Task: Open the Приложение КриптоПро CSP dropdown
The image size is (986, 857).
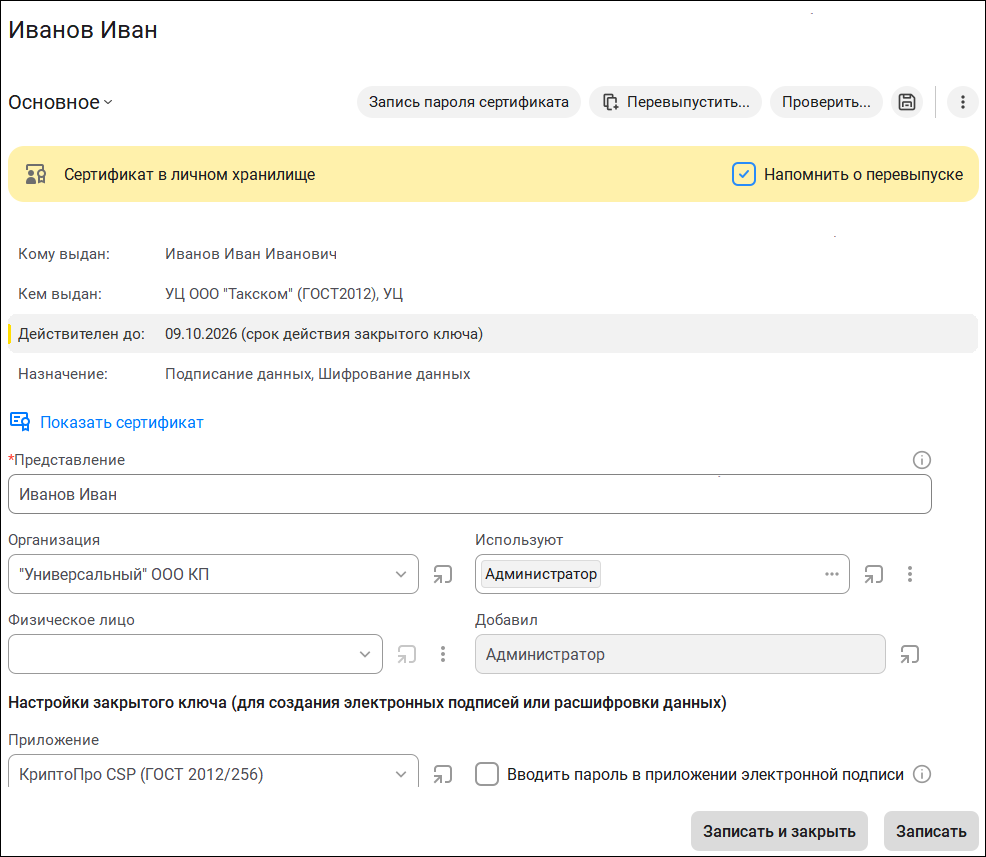Action: point(401,774)
